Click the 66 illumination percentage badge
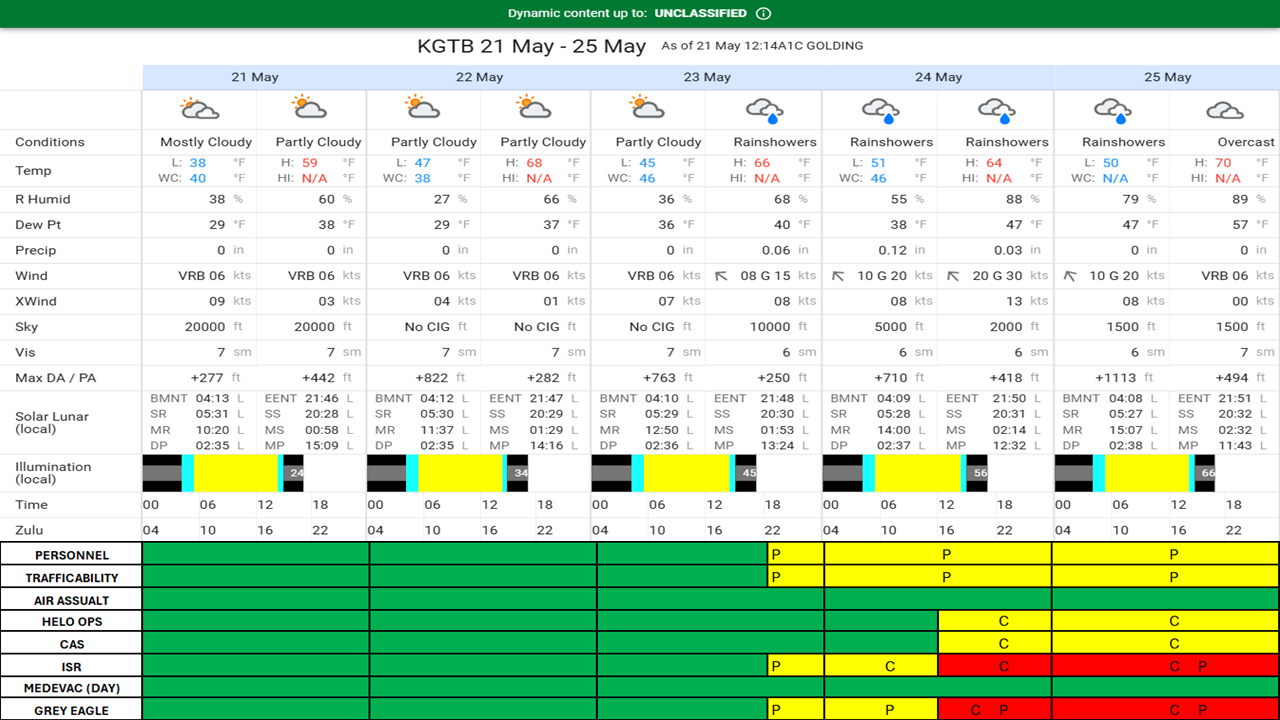The width and height of the screenshot is (1280, 720). pos(1207,473)
